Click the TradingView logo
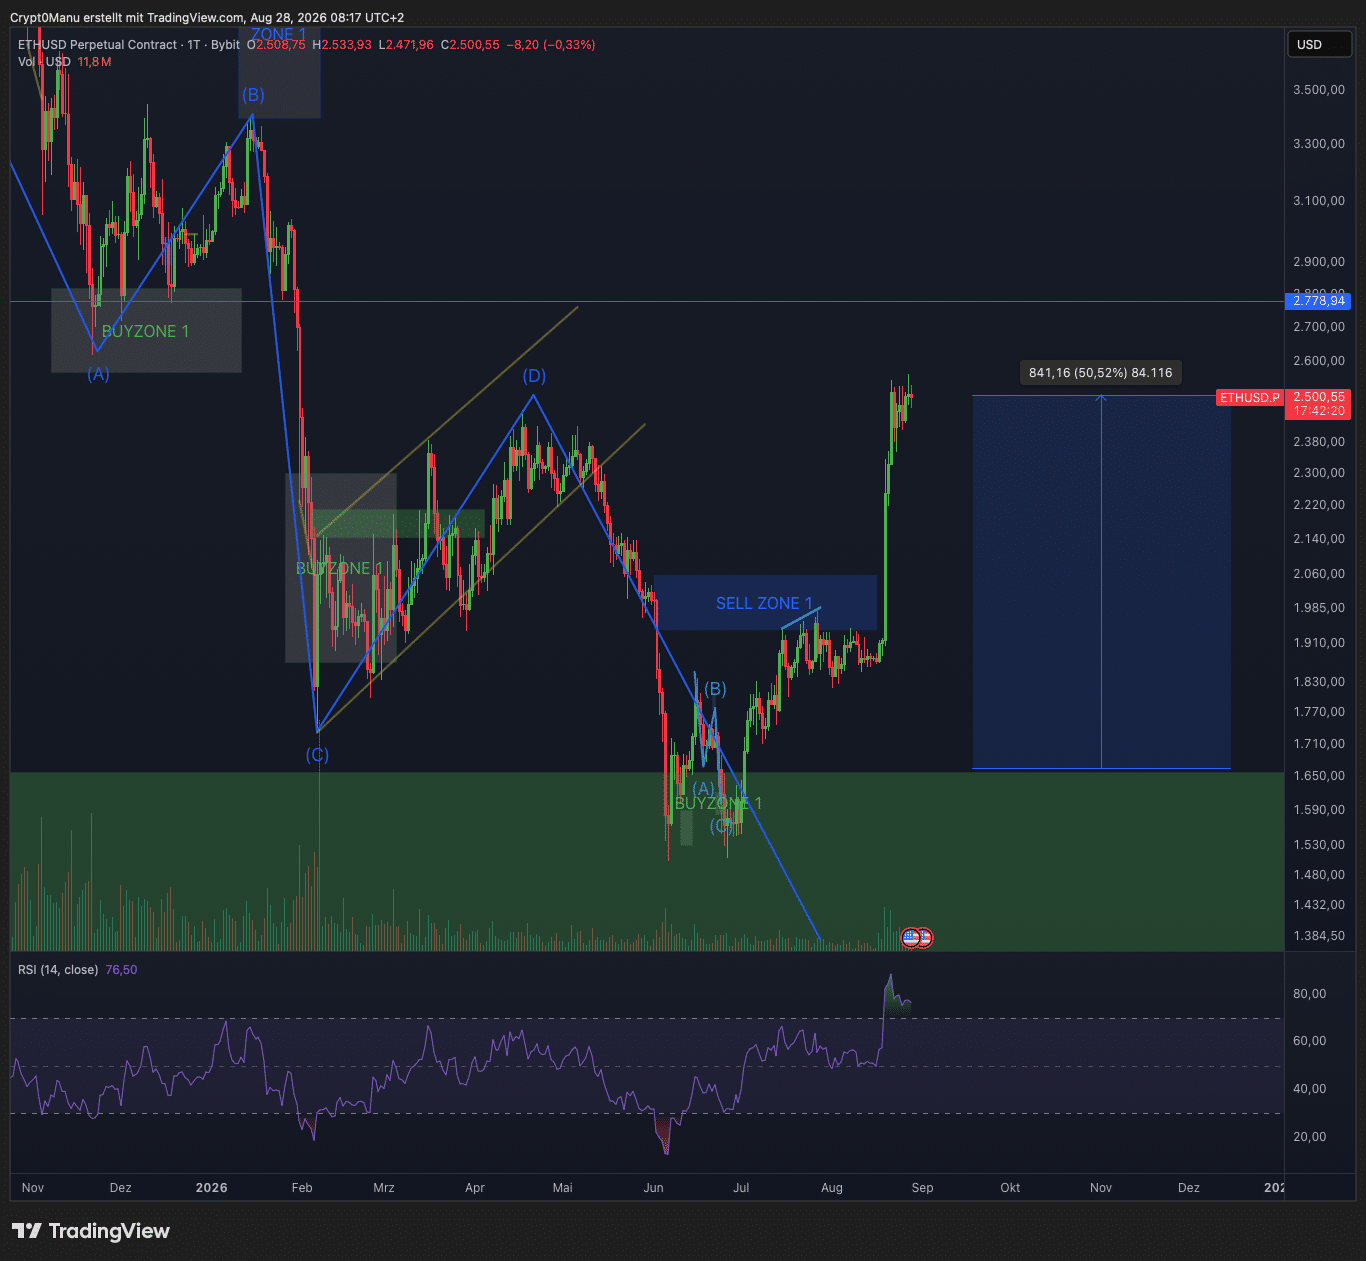Viewport: 1366px width, 1261px height. tap(91, 1231)
